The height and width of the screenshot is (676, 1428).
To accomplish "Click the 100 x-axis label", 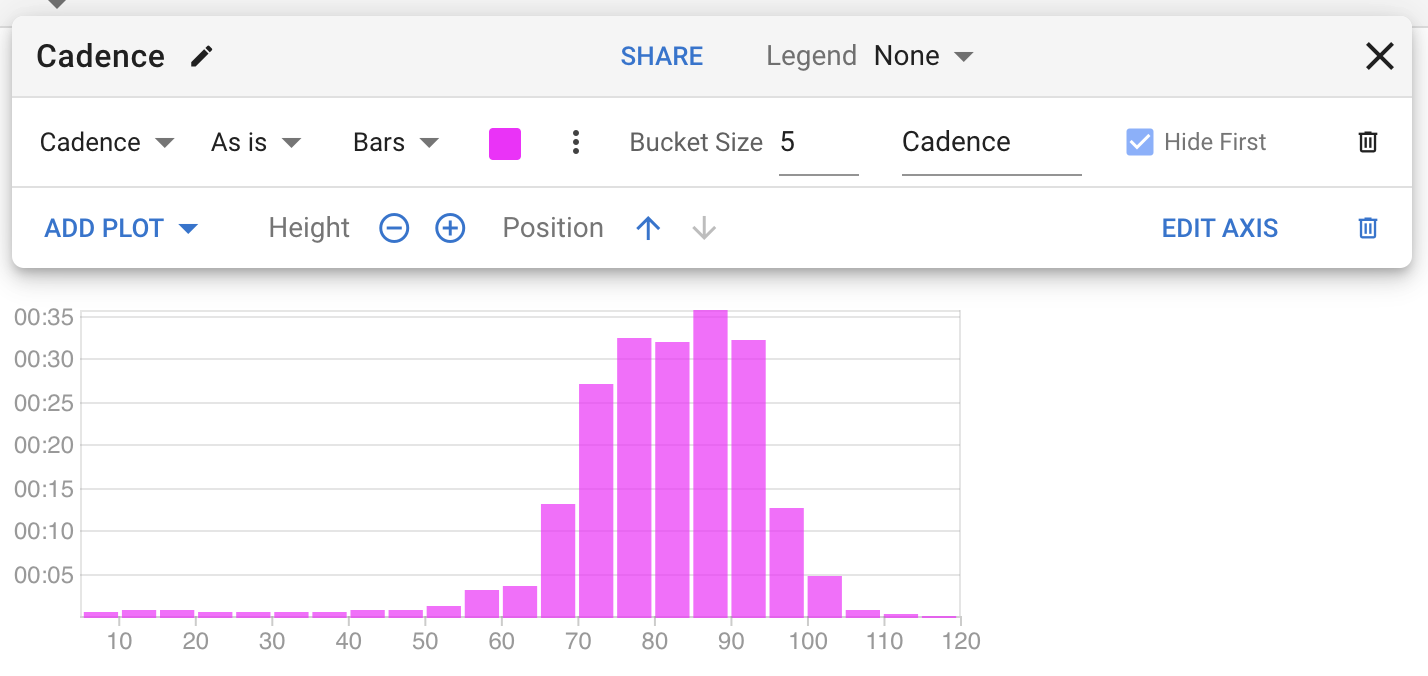I will [808, 641].
